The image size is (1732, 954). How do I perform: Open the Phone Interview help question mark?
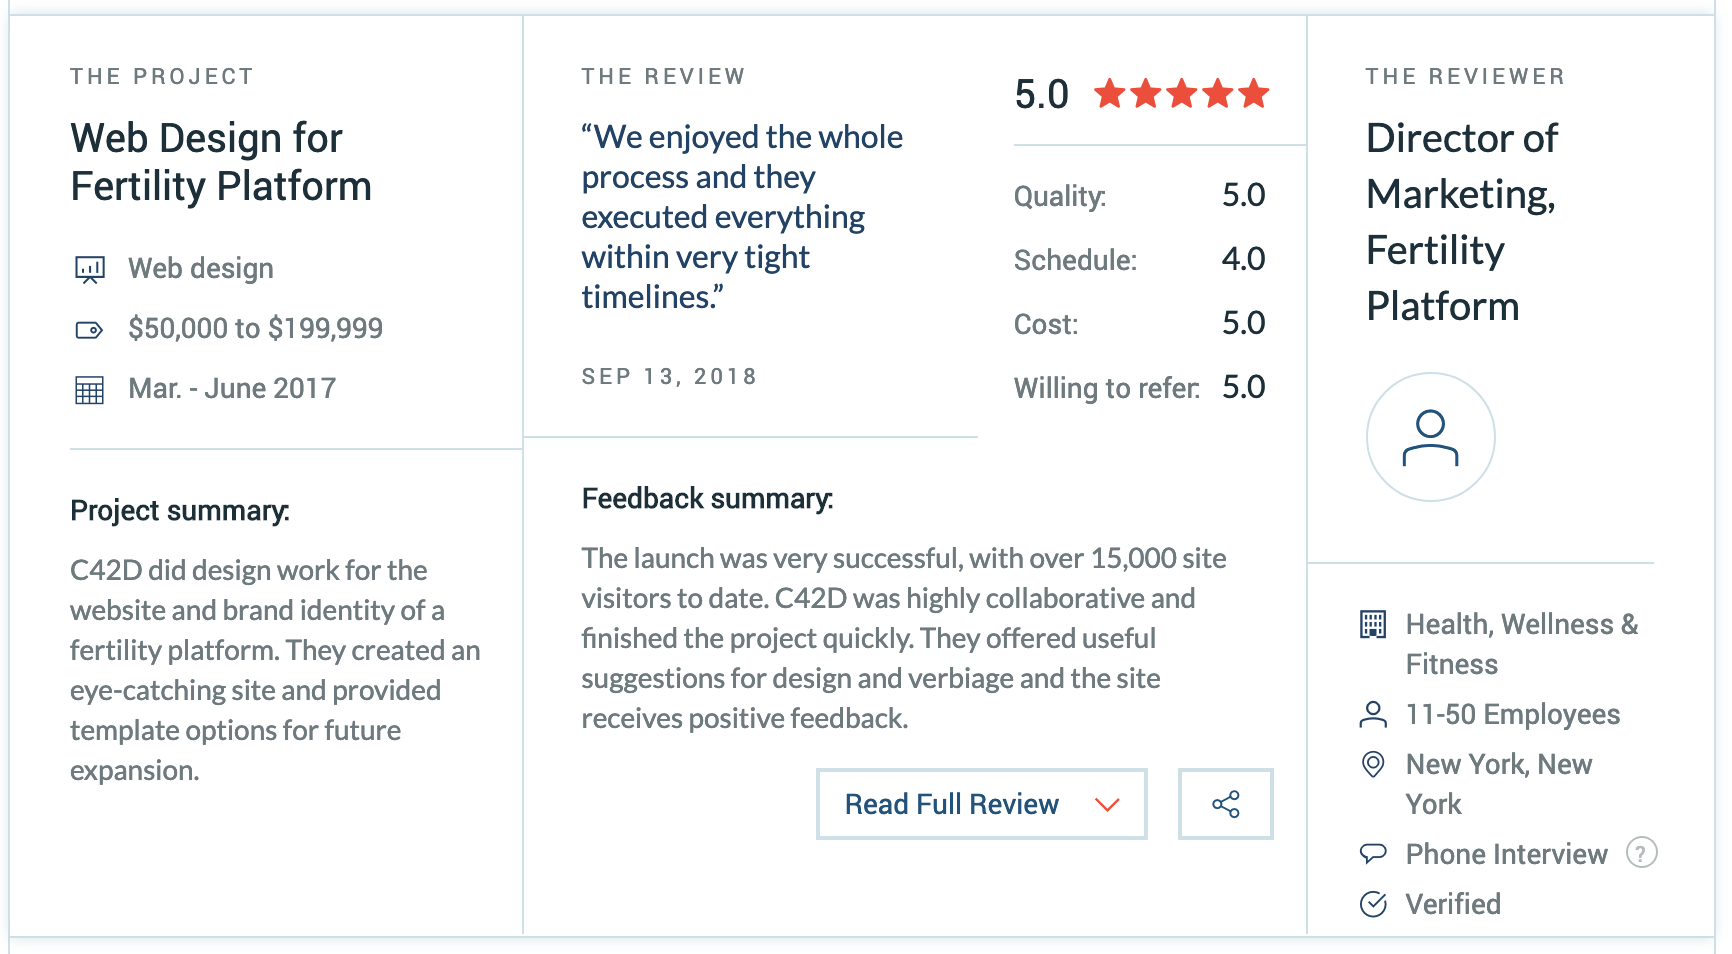click(1641, 852)
